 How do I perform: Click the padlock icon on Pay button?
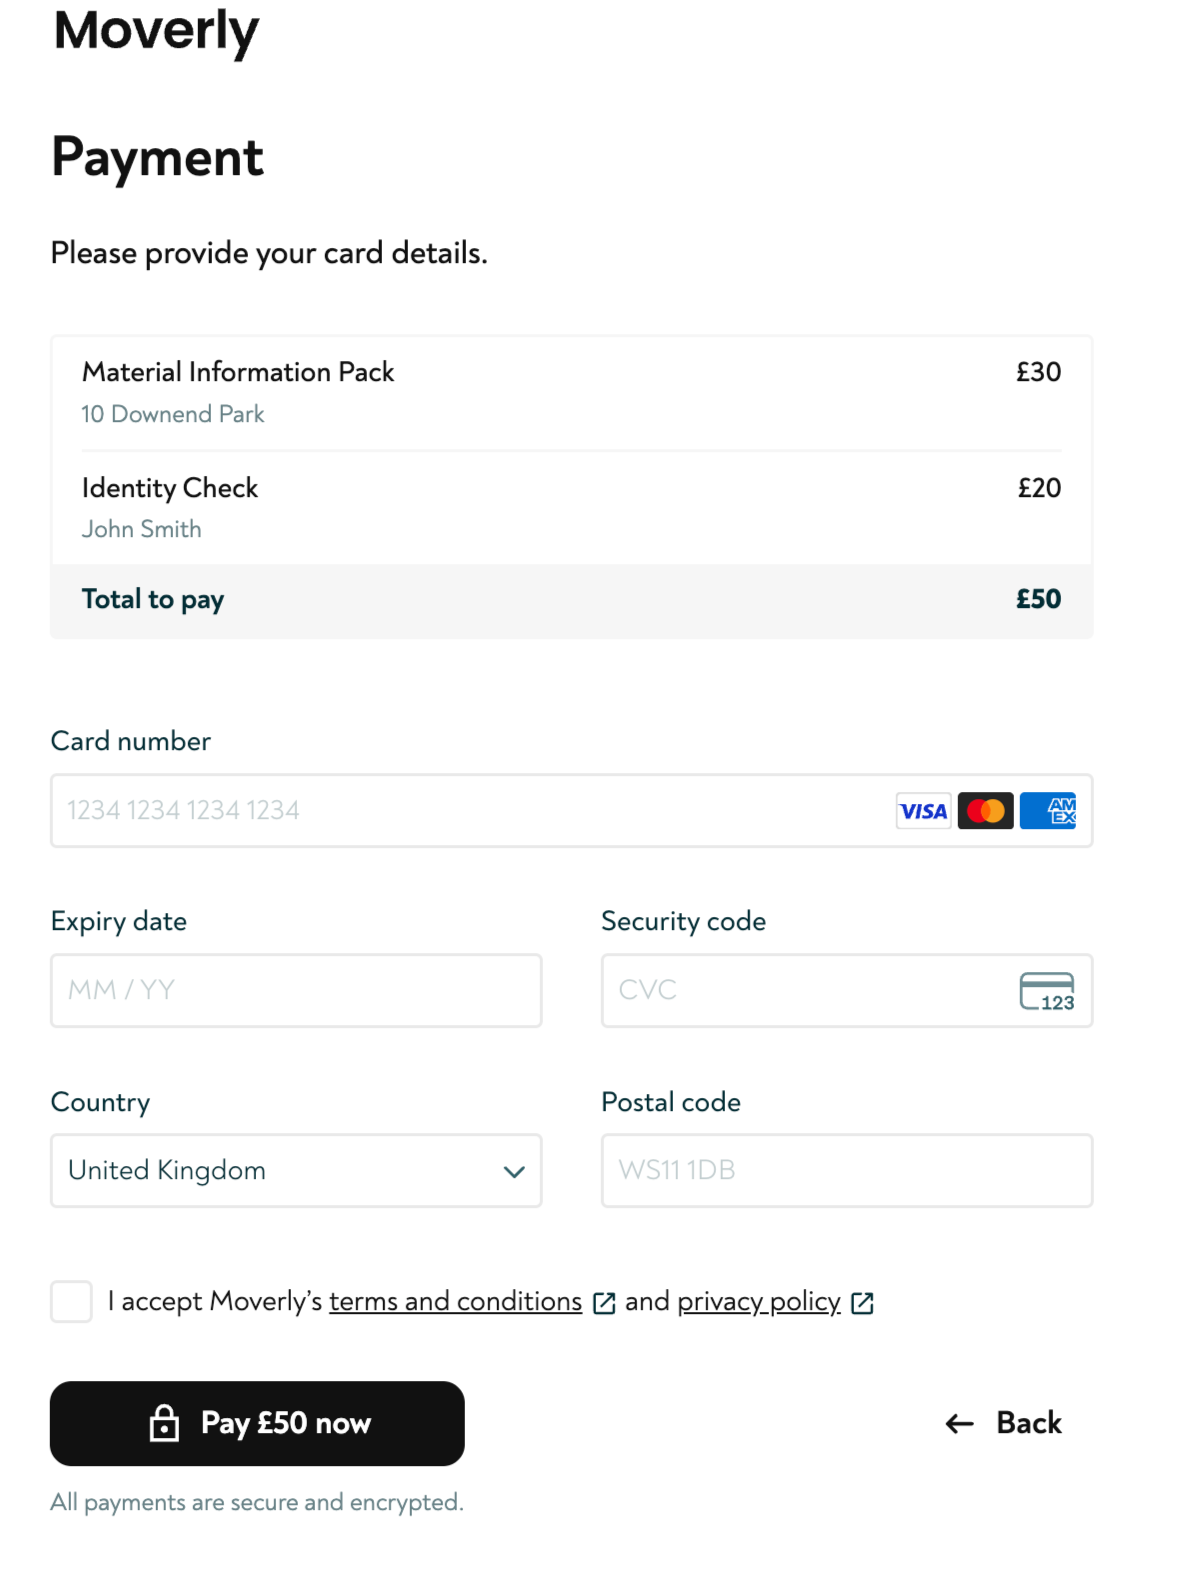(x=164, y=1423)
